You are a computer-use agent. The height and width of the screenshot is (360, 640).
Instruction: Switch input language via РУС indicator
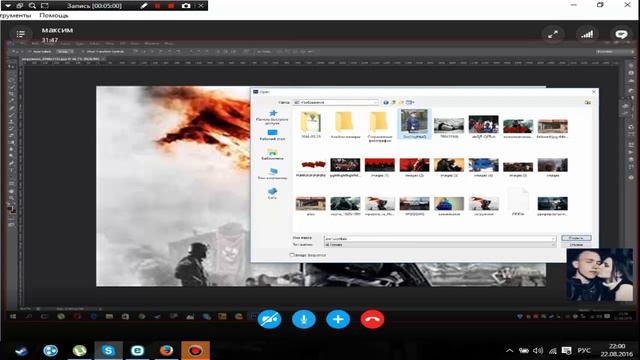584,351
